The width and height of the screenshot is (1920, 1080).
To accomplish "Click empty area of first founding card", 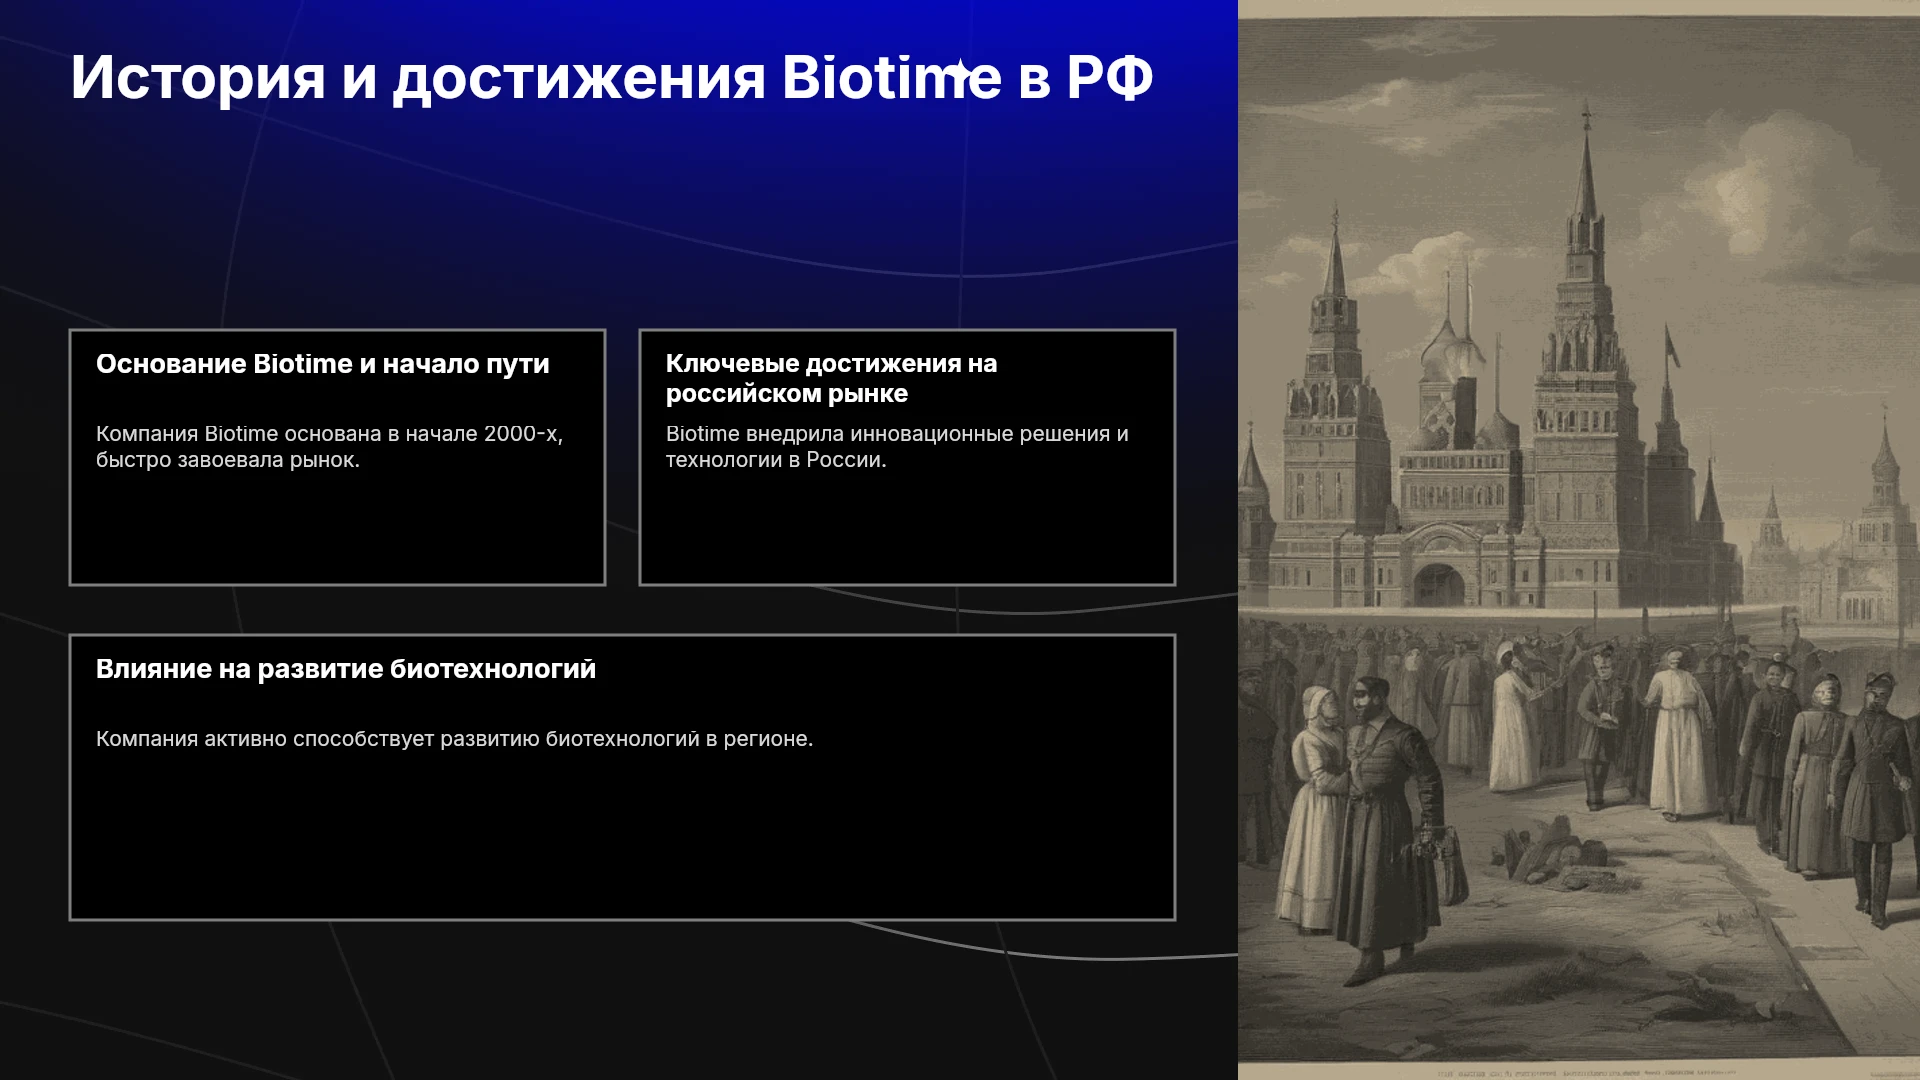I will pos(337,530).
